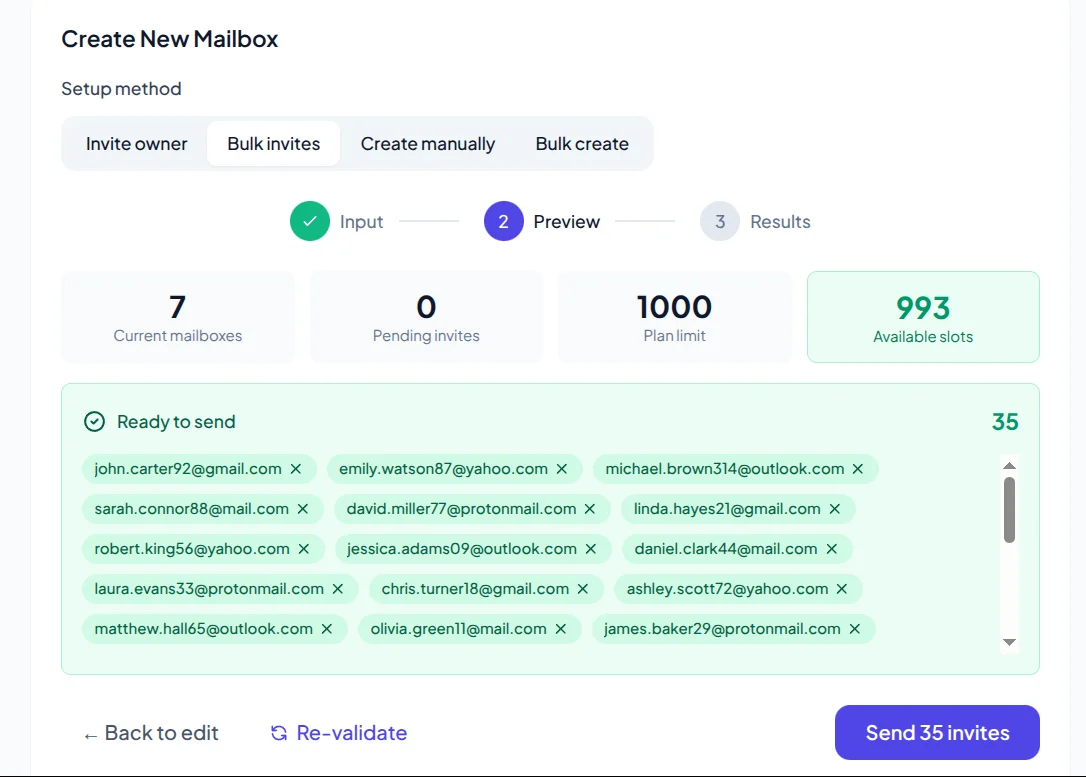Click the Results step circle

[x=719, y=220]
